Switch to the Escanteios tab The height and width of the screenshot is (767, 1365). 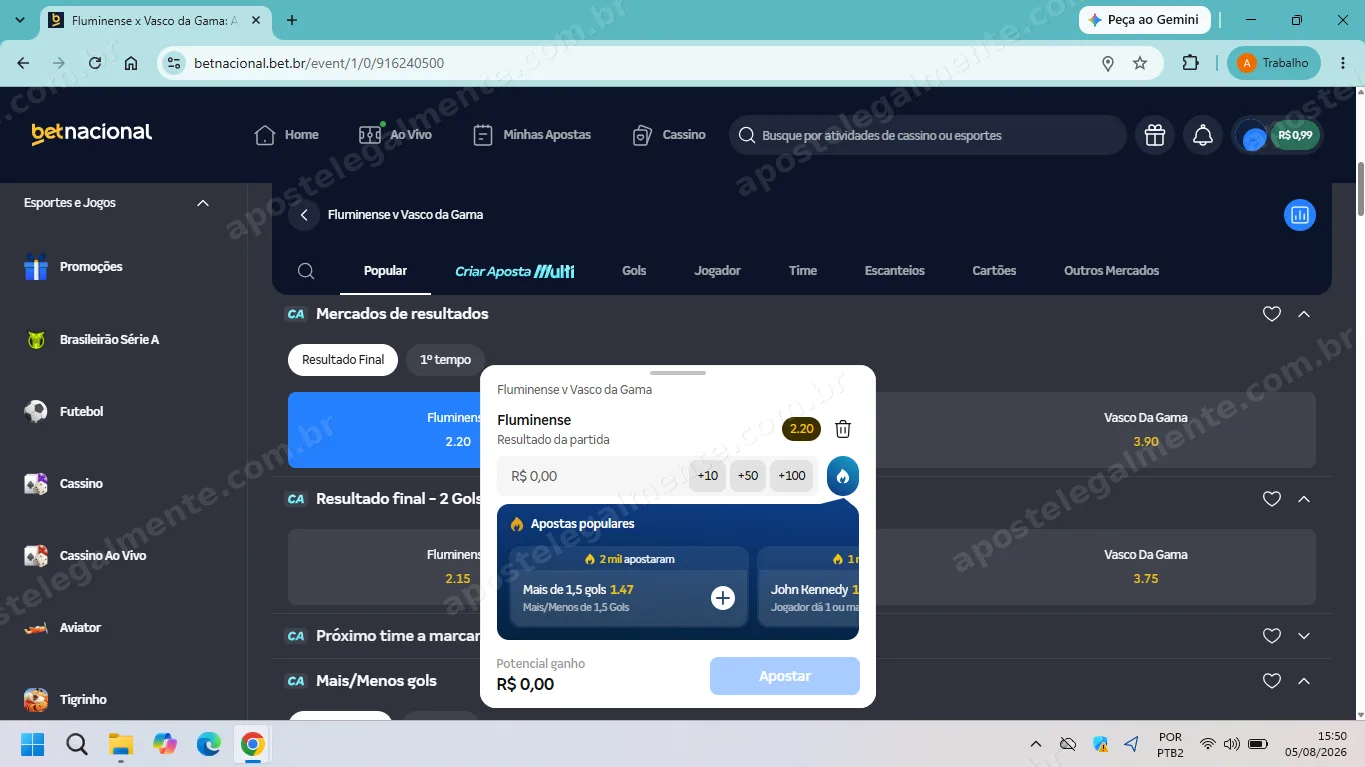(895, 271)
